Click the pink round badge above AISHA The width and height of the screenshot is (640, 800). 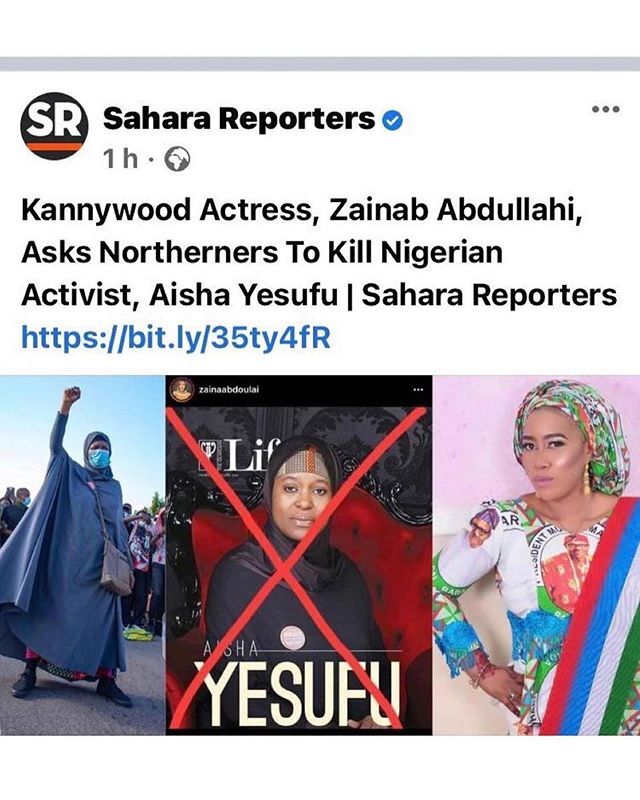click(x=293, y=639)
